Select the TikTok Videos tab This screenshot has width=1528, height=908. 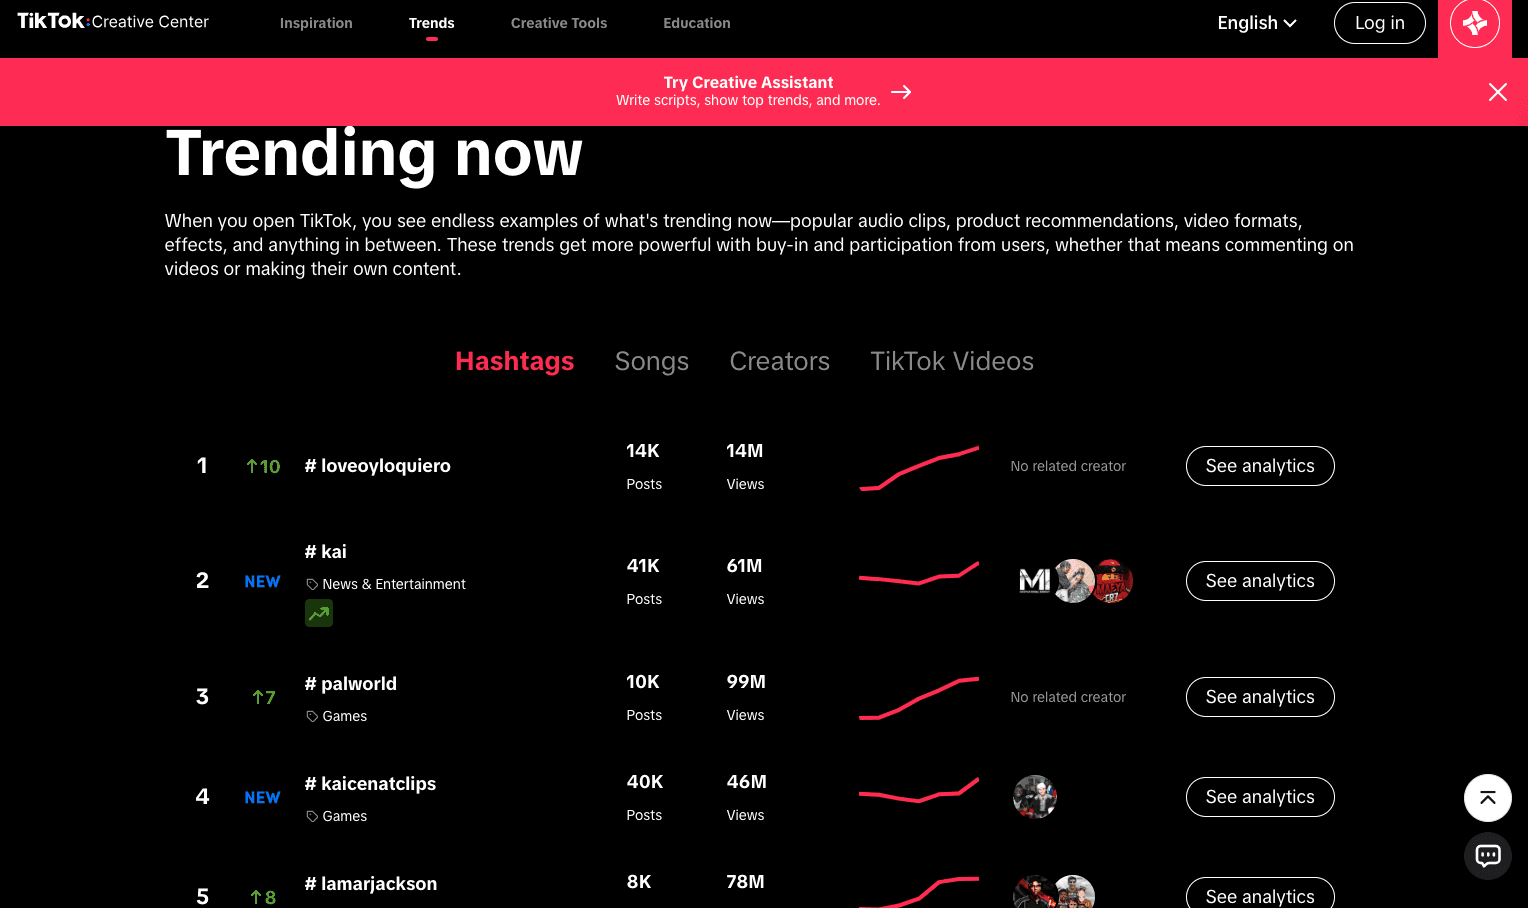point(951,361)
